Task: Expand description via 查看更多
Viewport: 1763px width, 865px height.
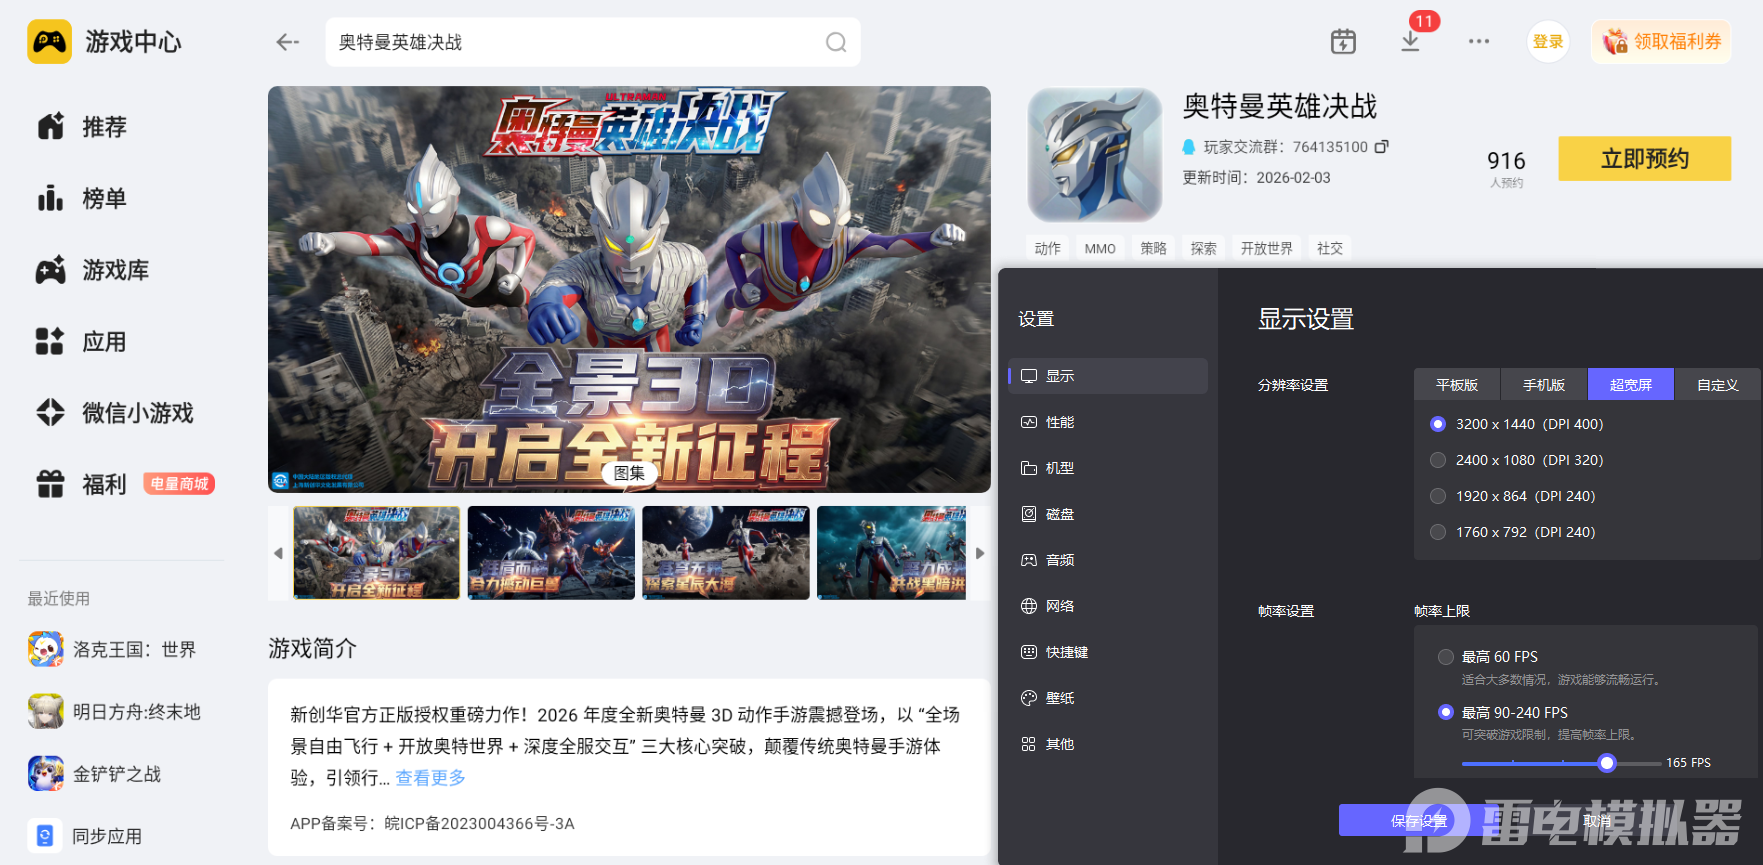Action: click(431, 778)
